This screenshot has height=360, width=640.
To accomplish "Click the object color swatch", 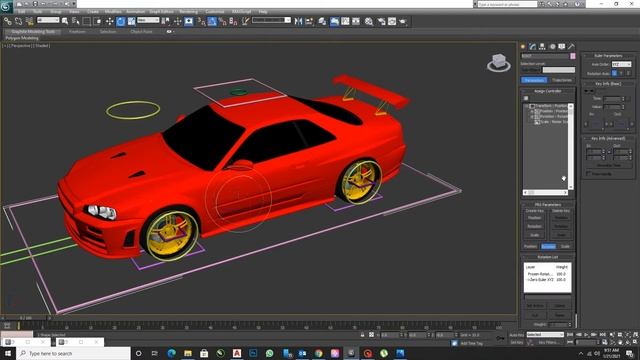I will (573, 56).
